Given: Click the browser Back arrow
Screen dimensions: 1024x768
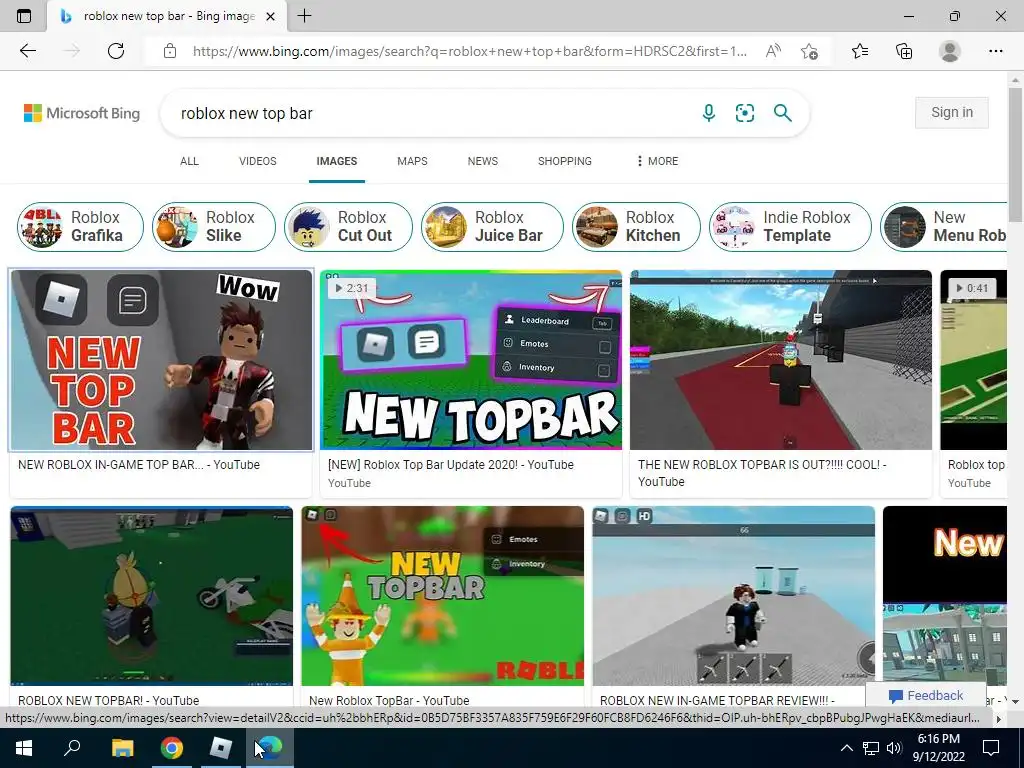Looking at the screenshot, I should point(27,51).
